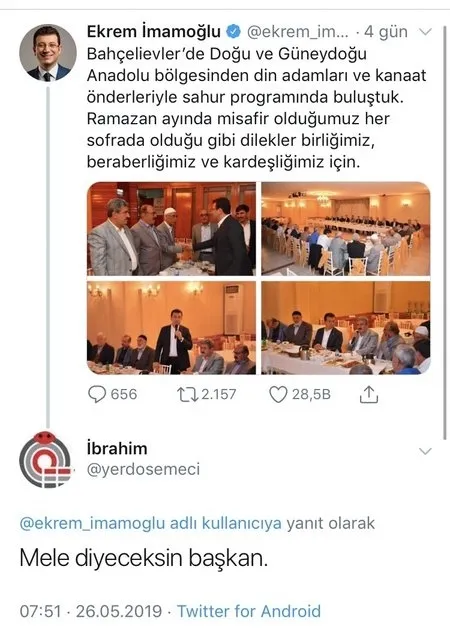Retweet using the retweet arrows icon
Screen dimensions: 450x635
pyautogui.click(x=187, y=394)
